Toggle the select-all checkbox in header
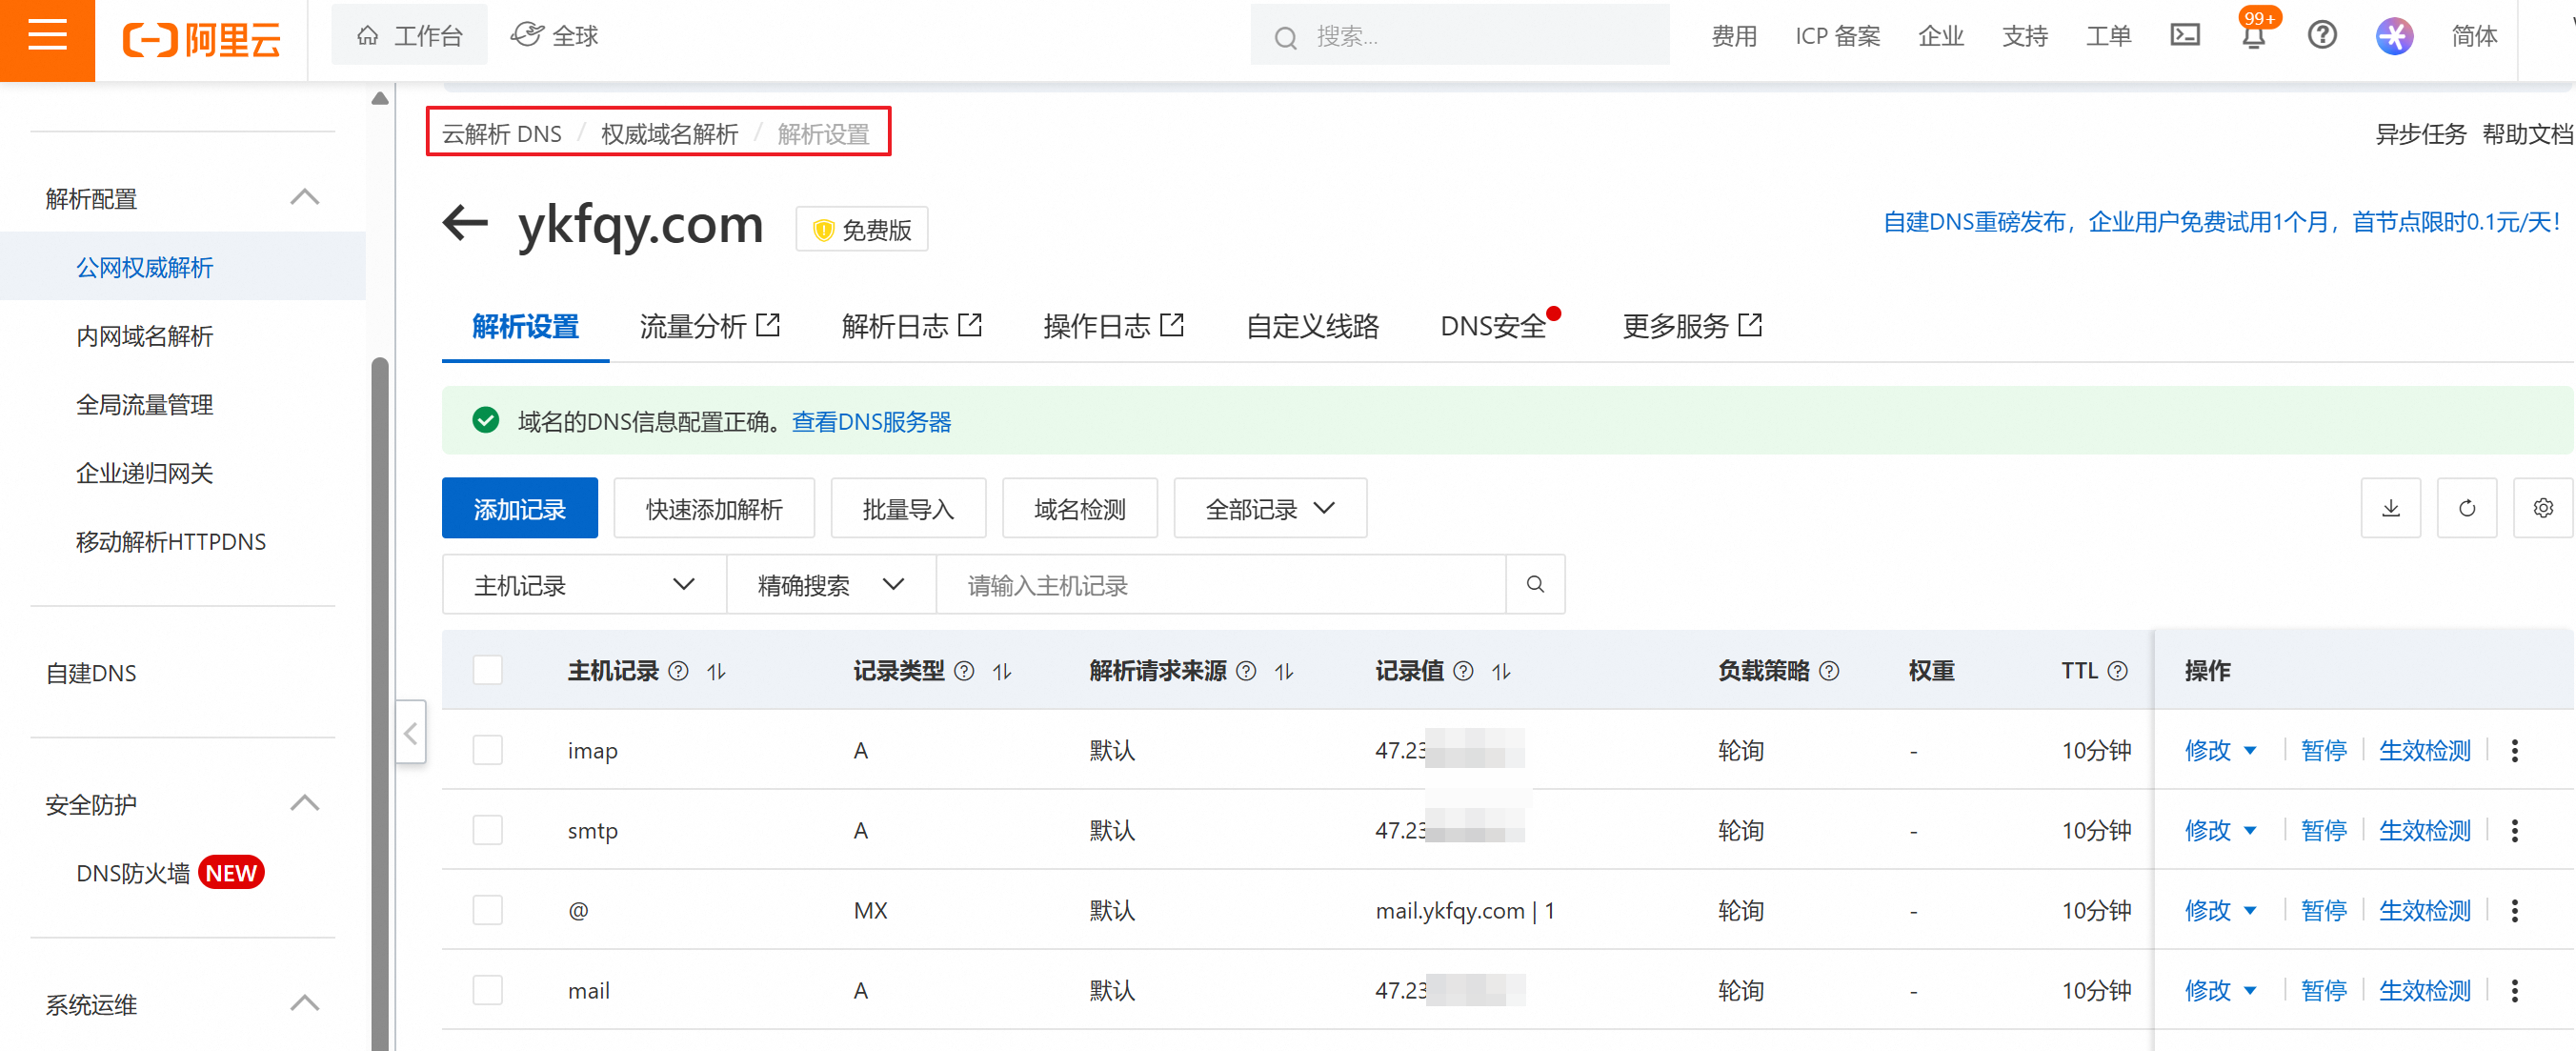2576x1051 pixels. coord(487,670)
